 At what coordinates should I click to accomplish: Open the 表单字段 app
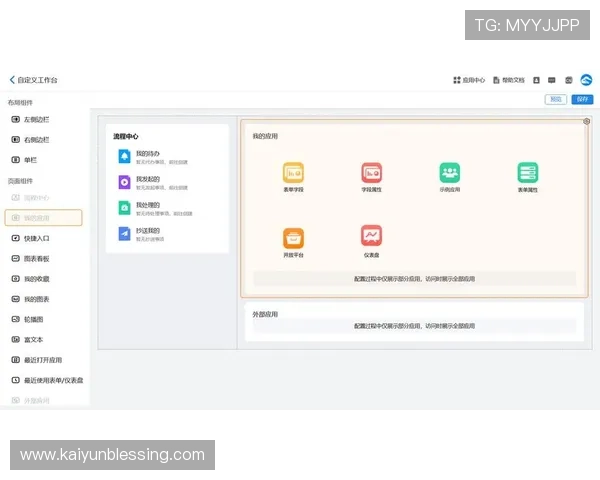pos(293,177)
